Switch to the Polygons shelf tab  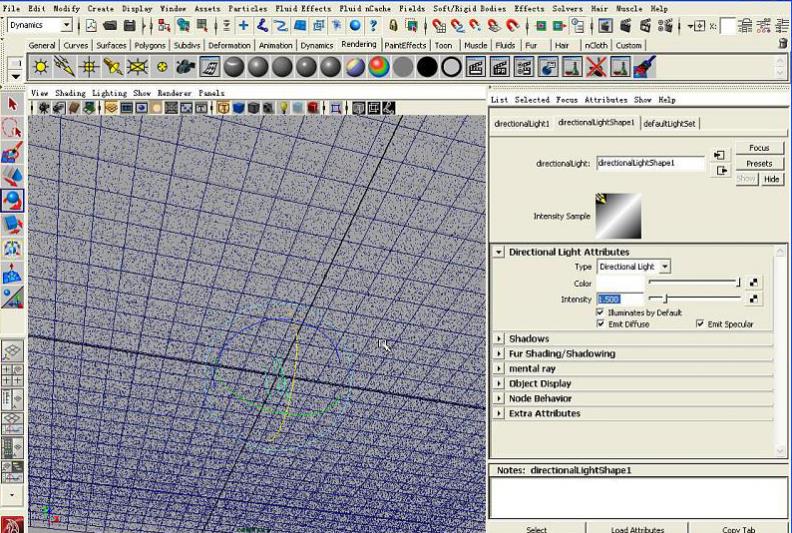click(150, 45)
